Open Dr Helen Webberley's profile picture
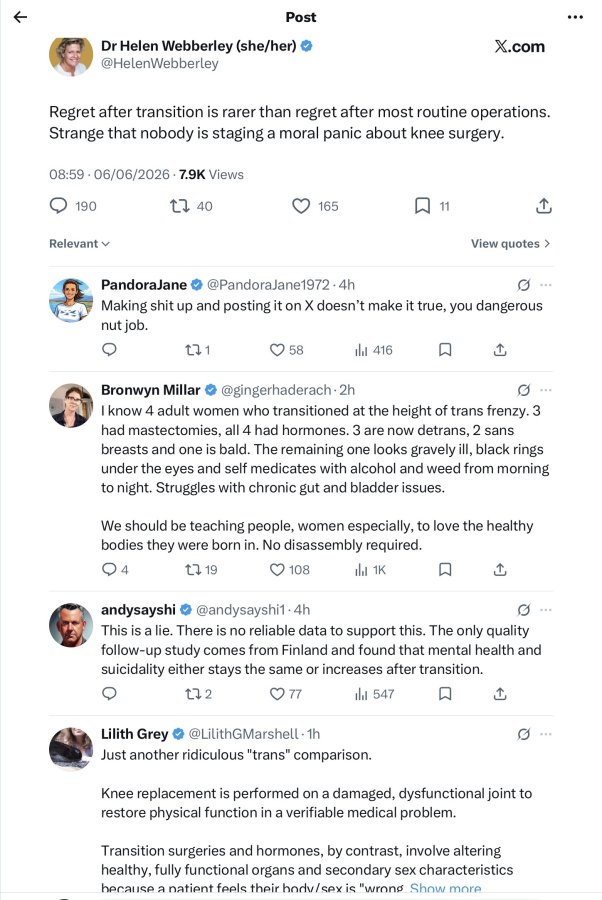 point(71,55)
